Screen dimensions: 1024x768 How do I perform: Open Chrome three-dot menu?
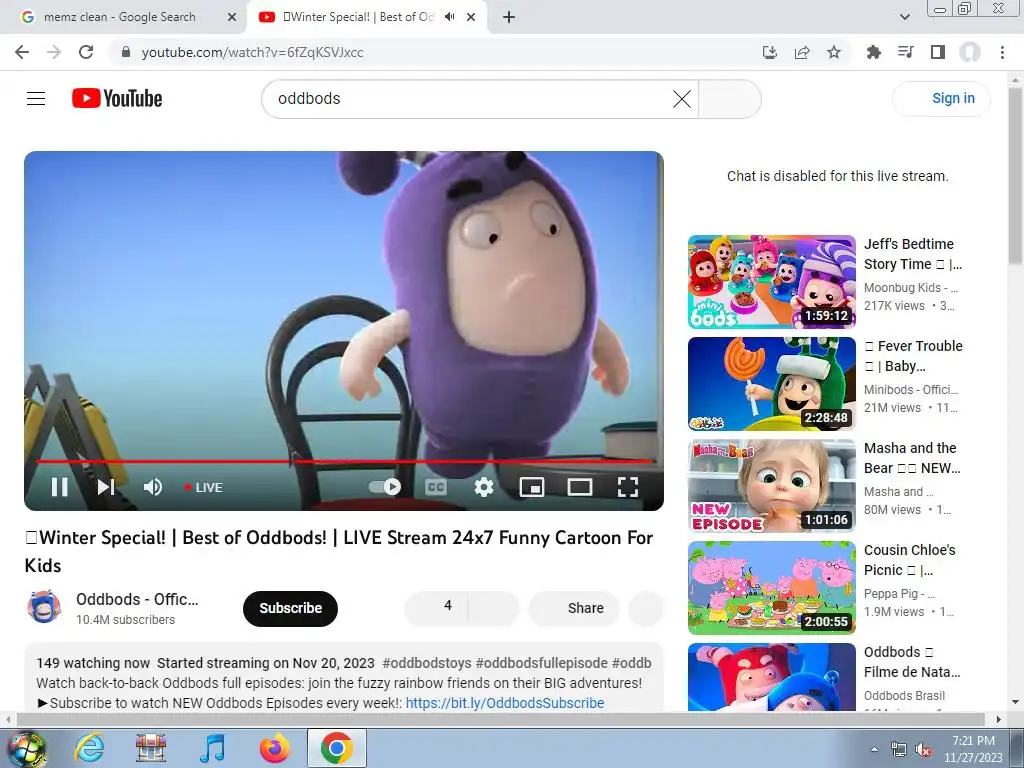[x=1002, y=52]
